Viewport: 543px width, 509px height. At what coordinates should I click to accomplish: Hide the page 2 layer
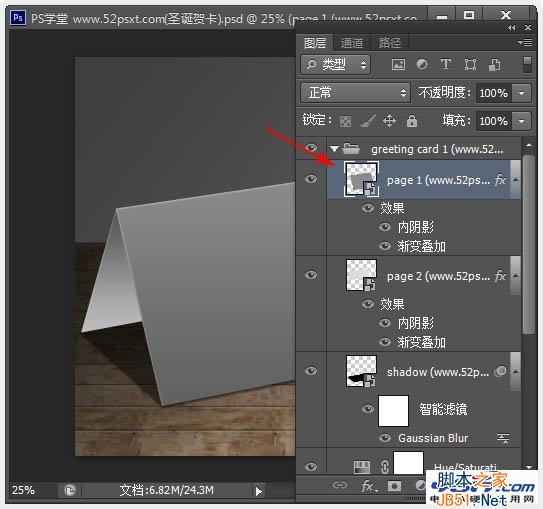(311, 275)
